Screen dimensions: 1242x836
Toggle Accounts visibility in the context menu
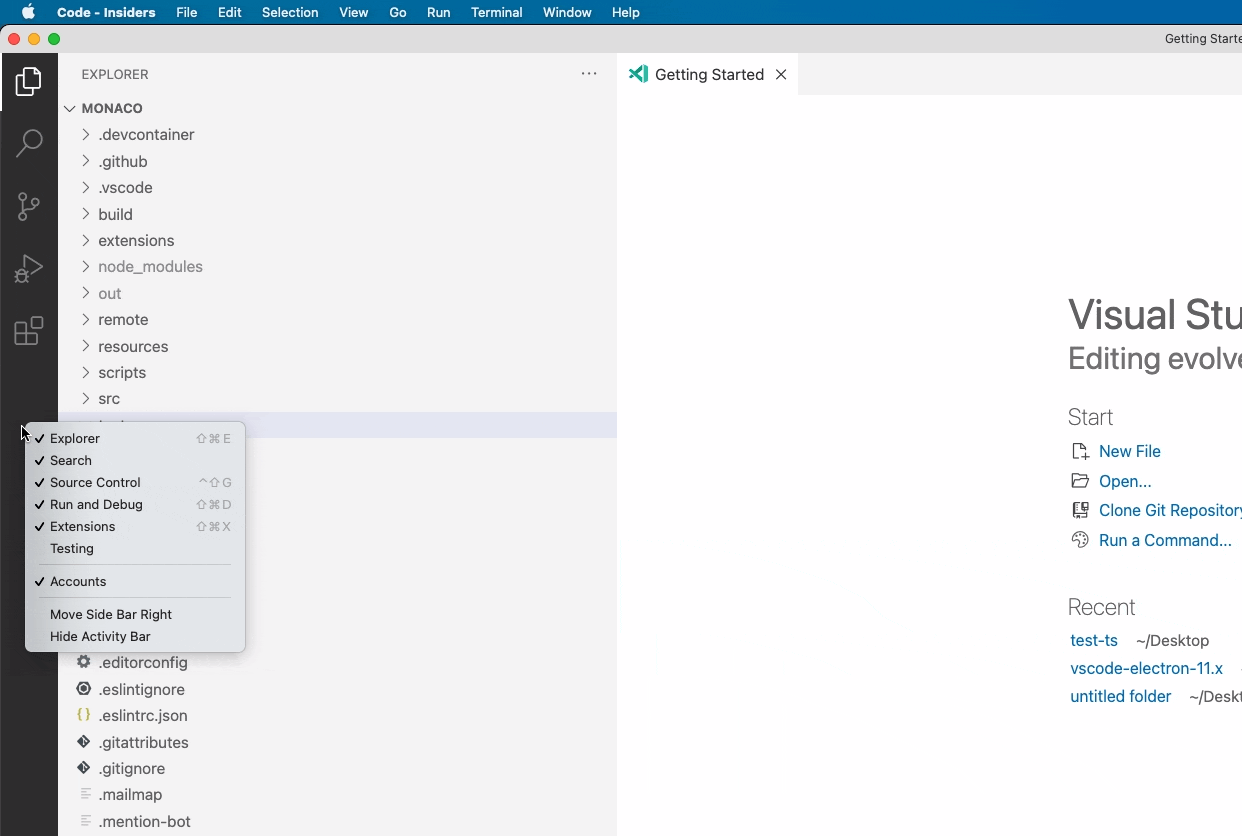[x=79, y=581]
